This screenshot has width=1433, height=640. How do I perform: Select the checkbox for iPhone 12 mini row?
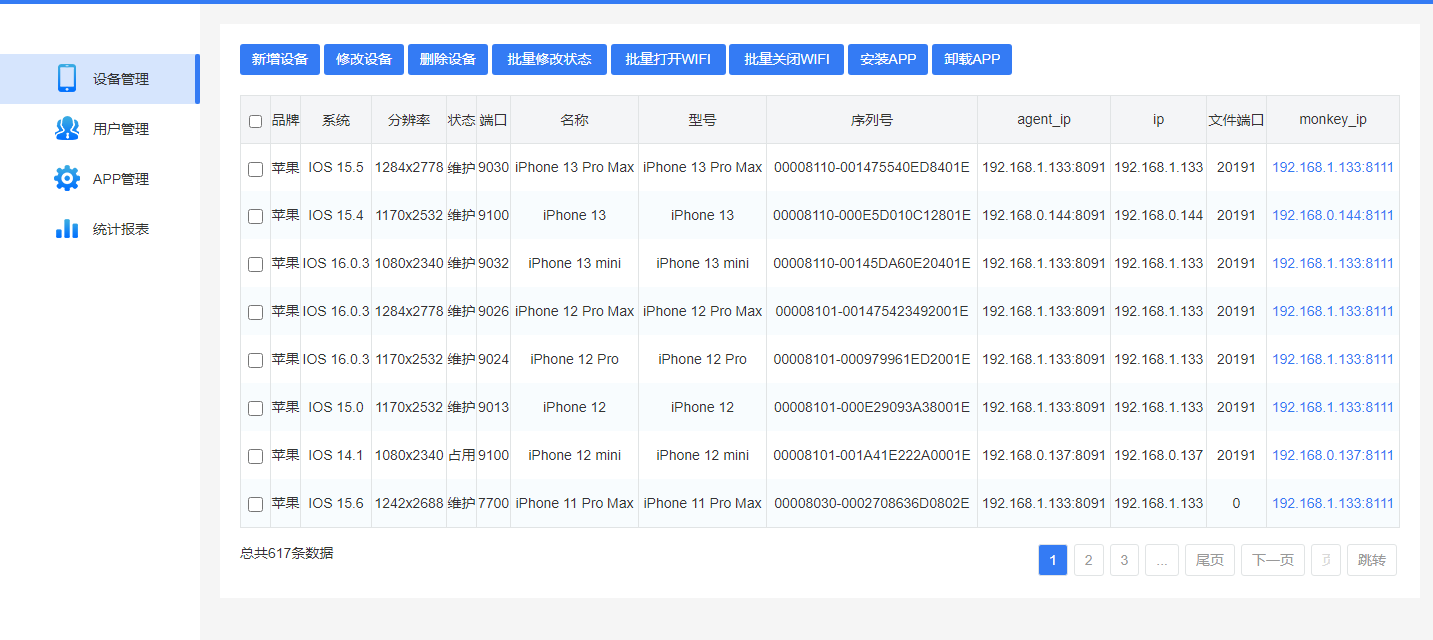[x=255, y=456]
